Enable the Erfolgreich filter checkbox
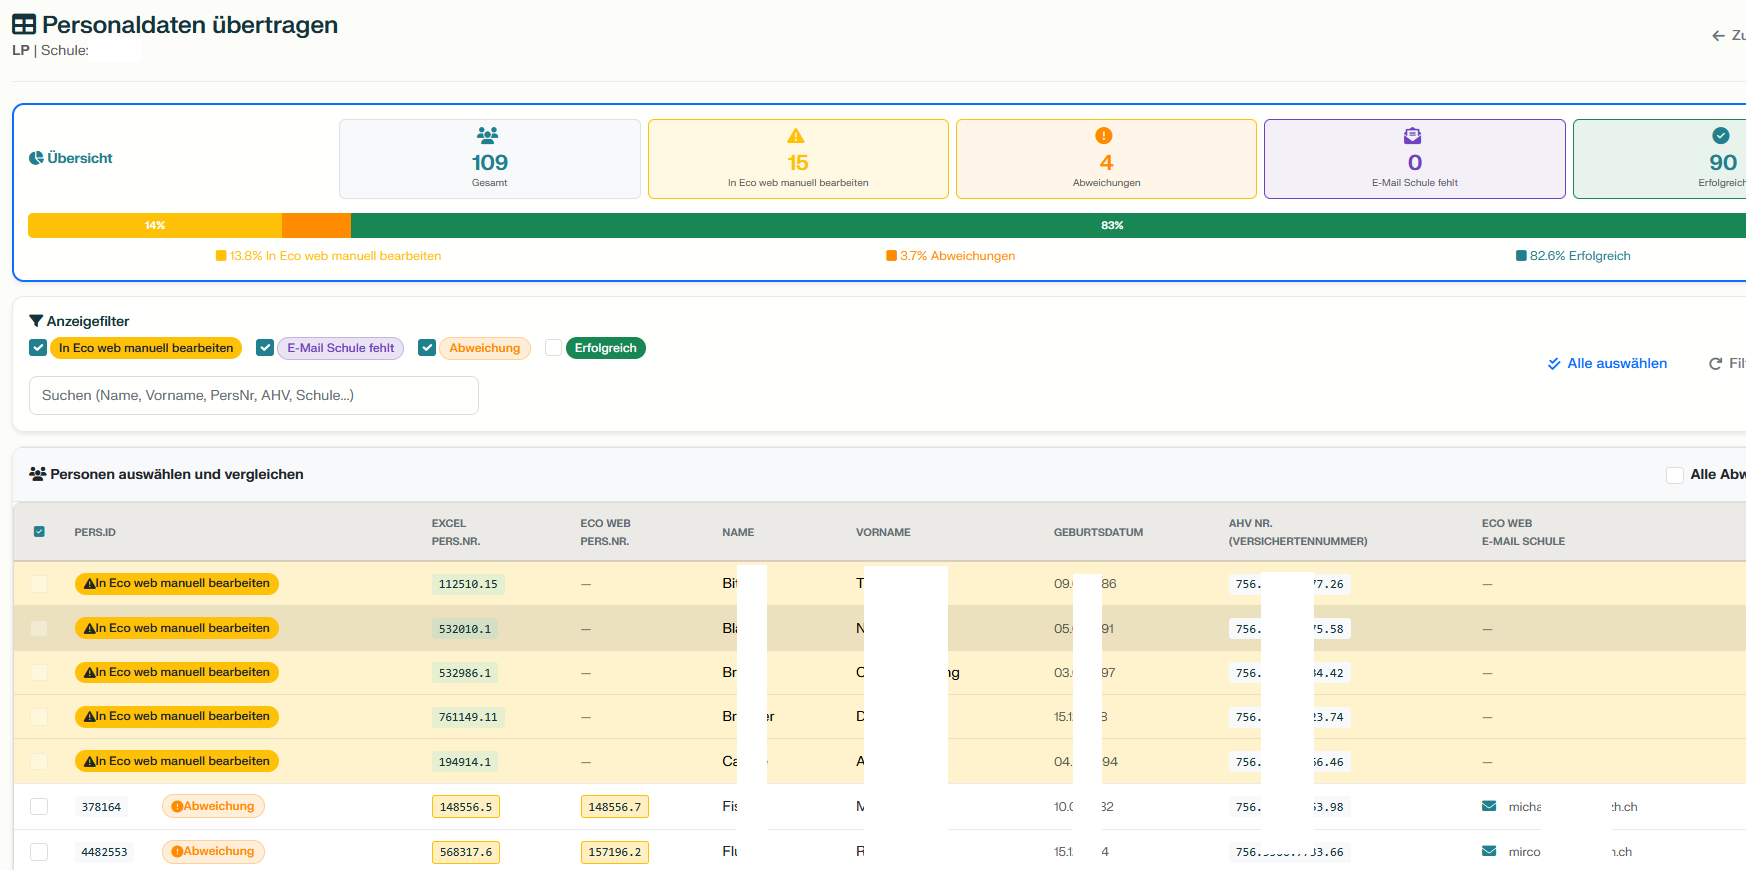1746x870 pixels. (x=553, y=348)
